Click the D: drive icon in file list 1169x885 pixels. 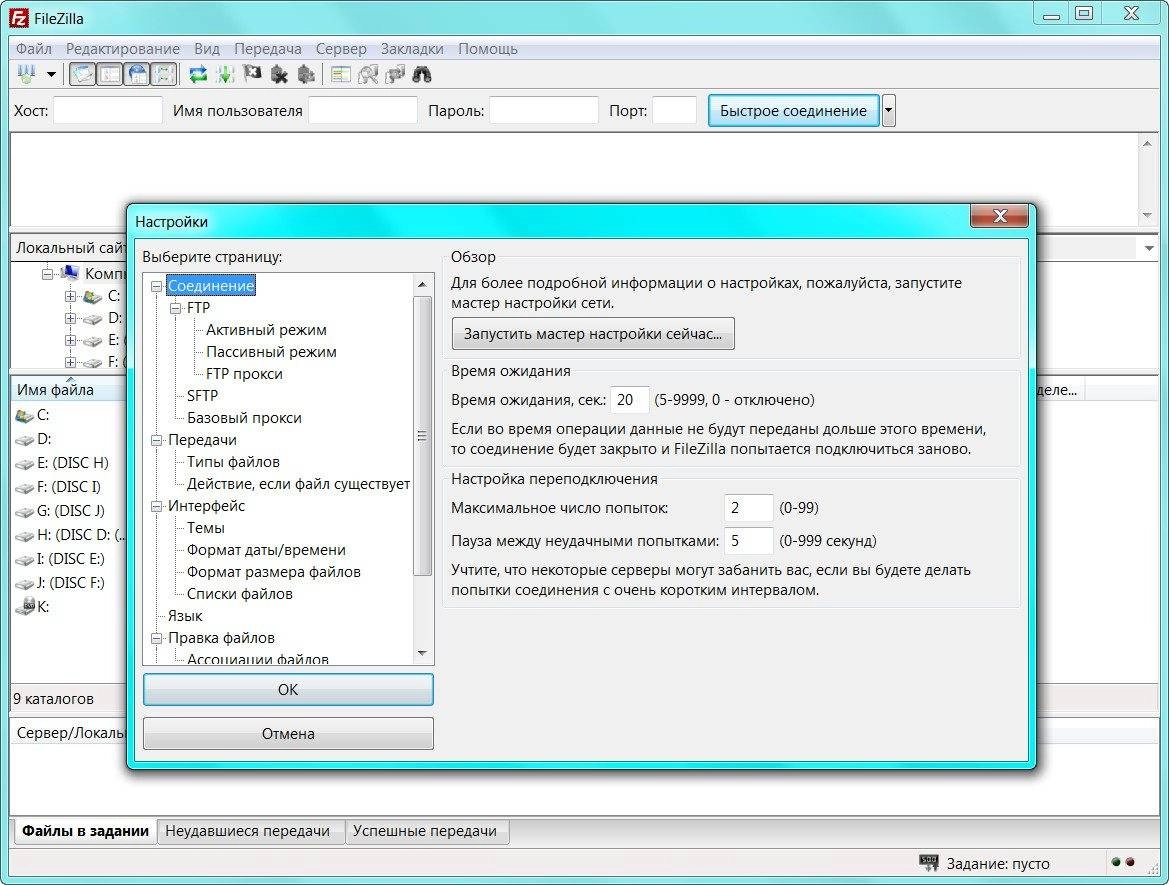pyautogui.click(x=24, y=439)
